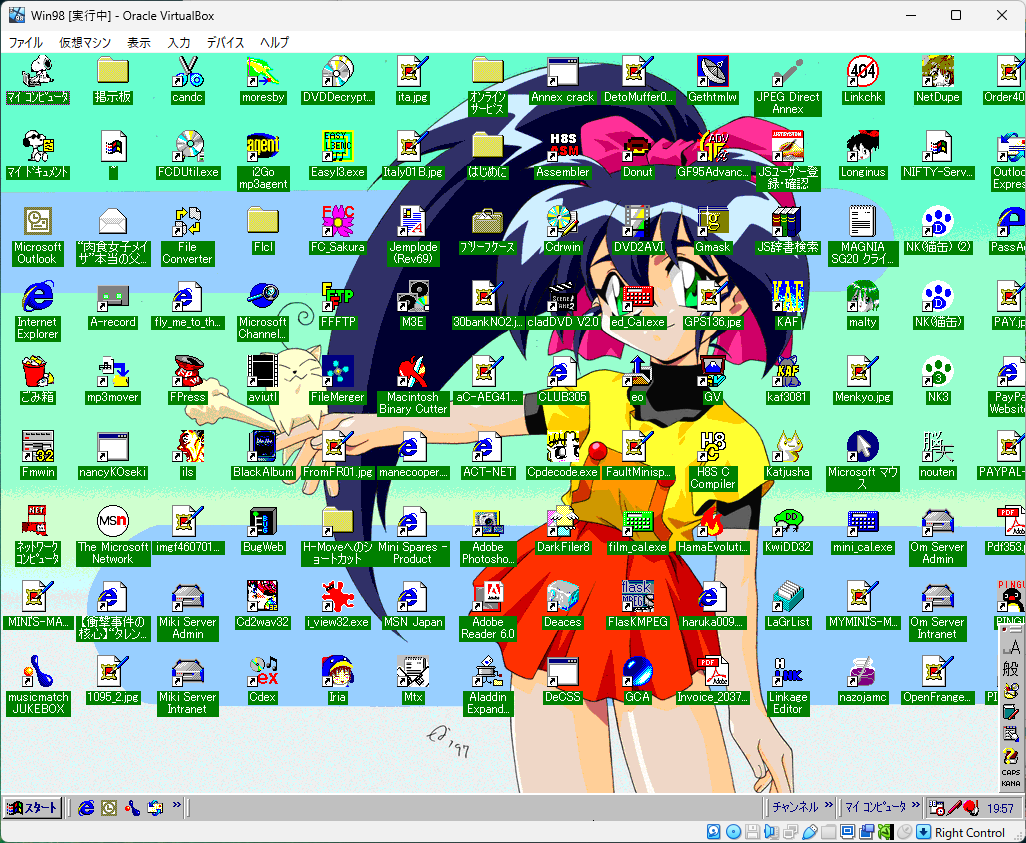Expand the チャンネル toolbar chevron
This screenshot has height=843, width=1026.
click(x=829, y=806)
